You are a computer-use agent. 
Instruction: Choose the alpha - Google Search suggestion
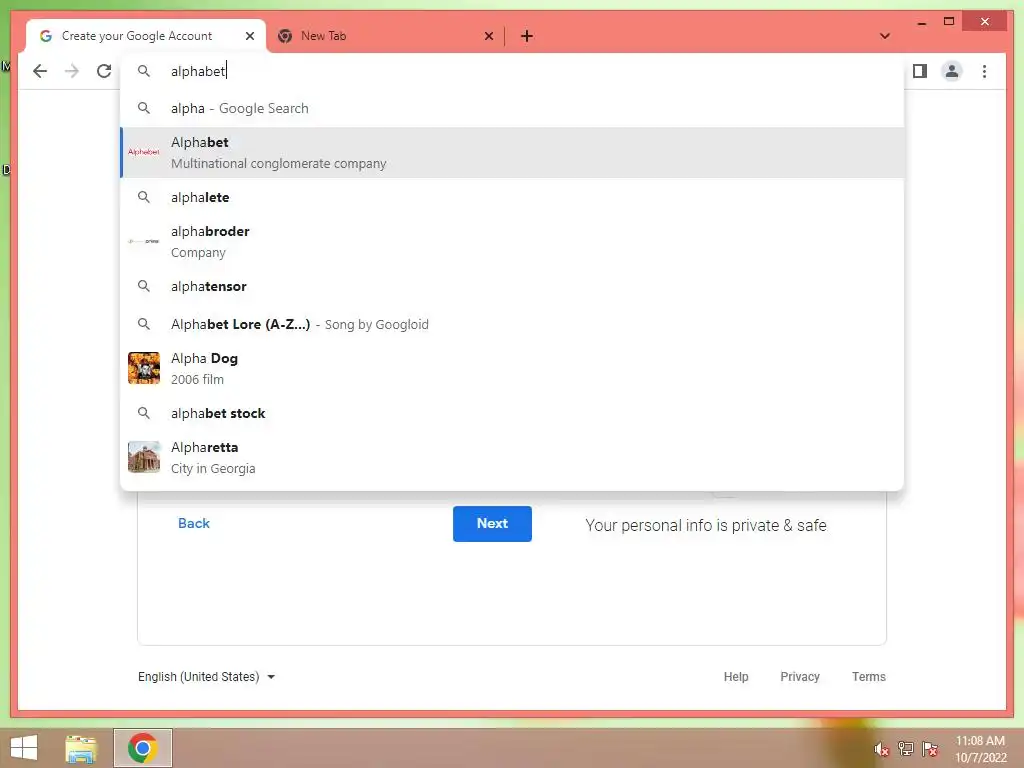513,108
